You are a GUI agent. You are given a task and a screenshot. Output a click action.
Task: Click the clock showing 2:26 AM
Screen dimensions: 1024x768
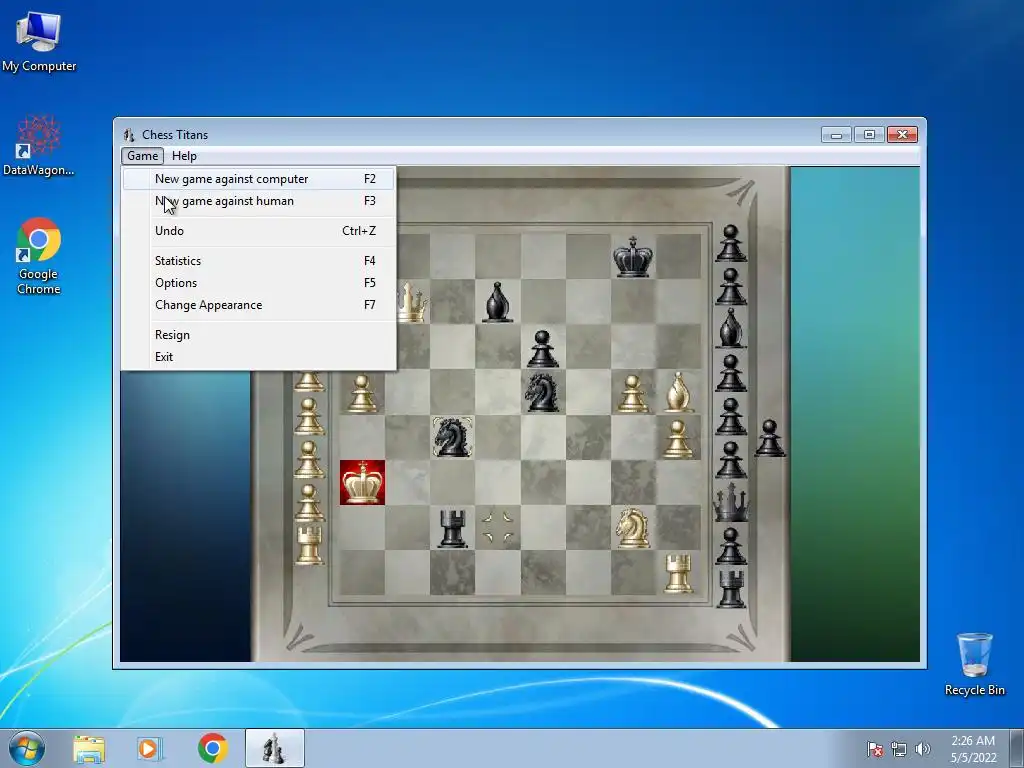973,749
